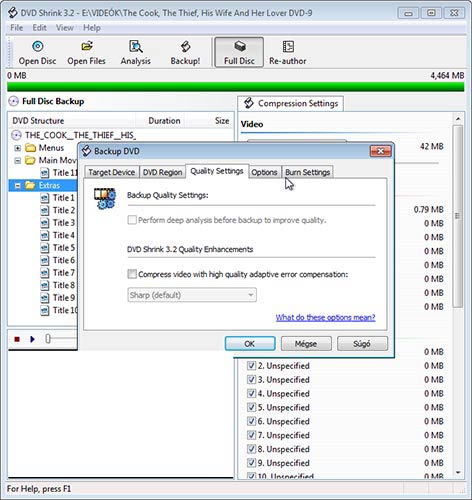Uncheck the 2. Unspecified stream
The width and height of the screenshot is (472, 500).
251,366
